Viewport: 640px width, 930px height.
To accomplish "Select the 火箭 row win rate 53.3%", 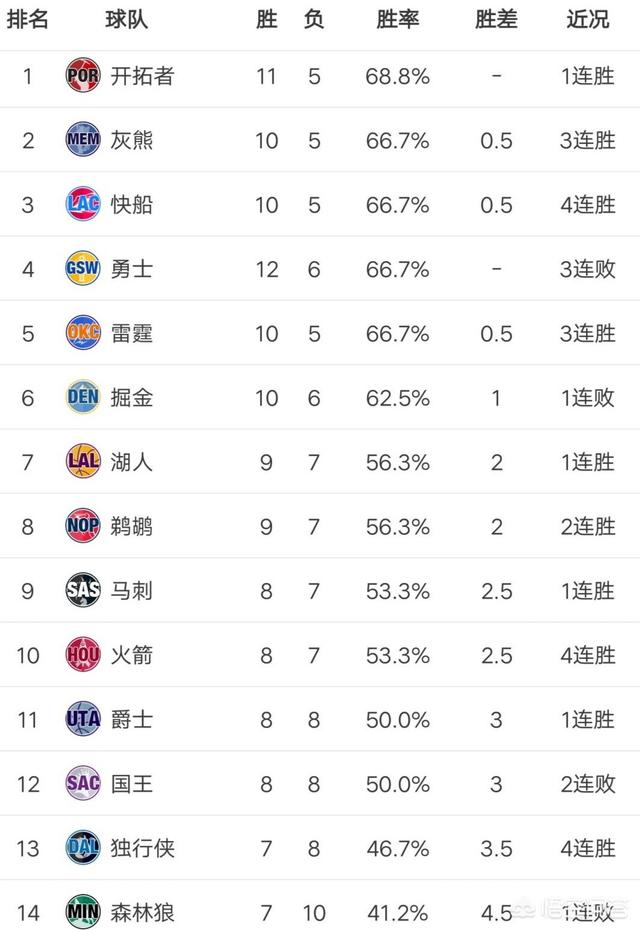I will (397, 655).
